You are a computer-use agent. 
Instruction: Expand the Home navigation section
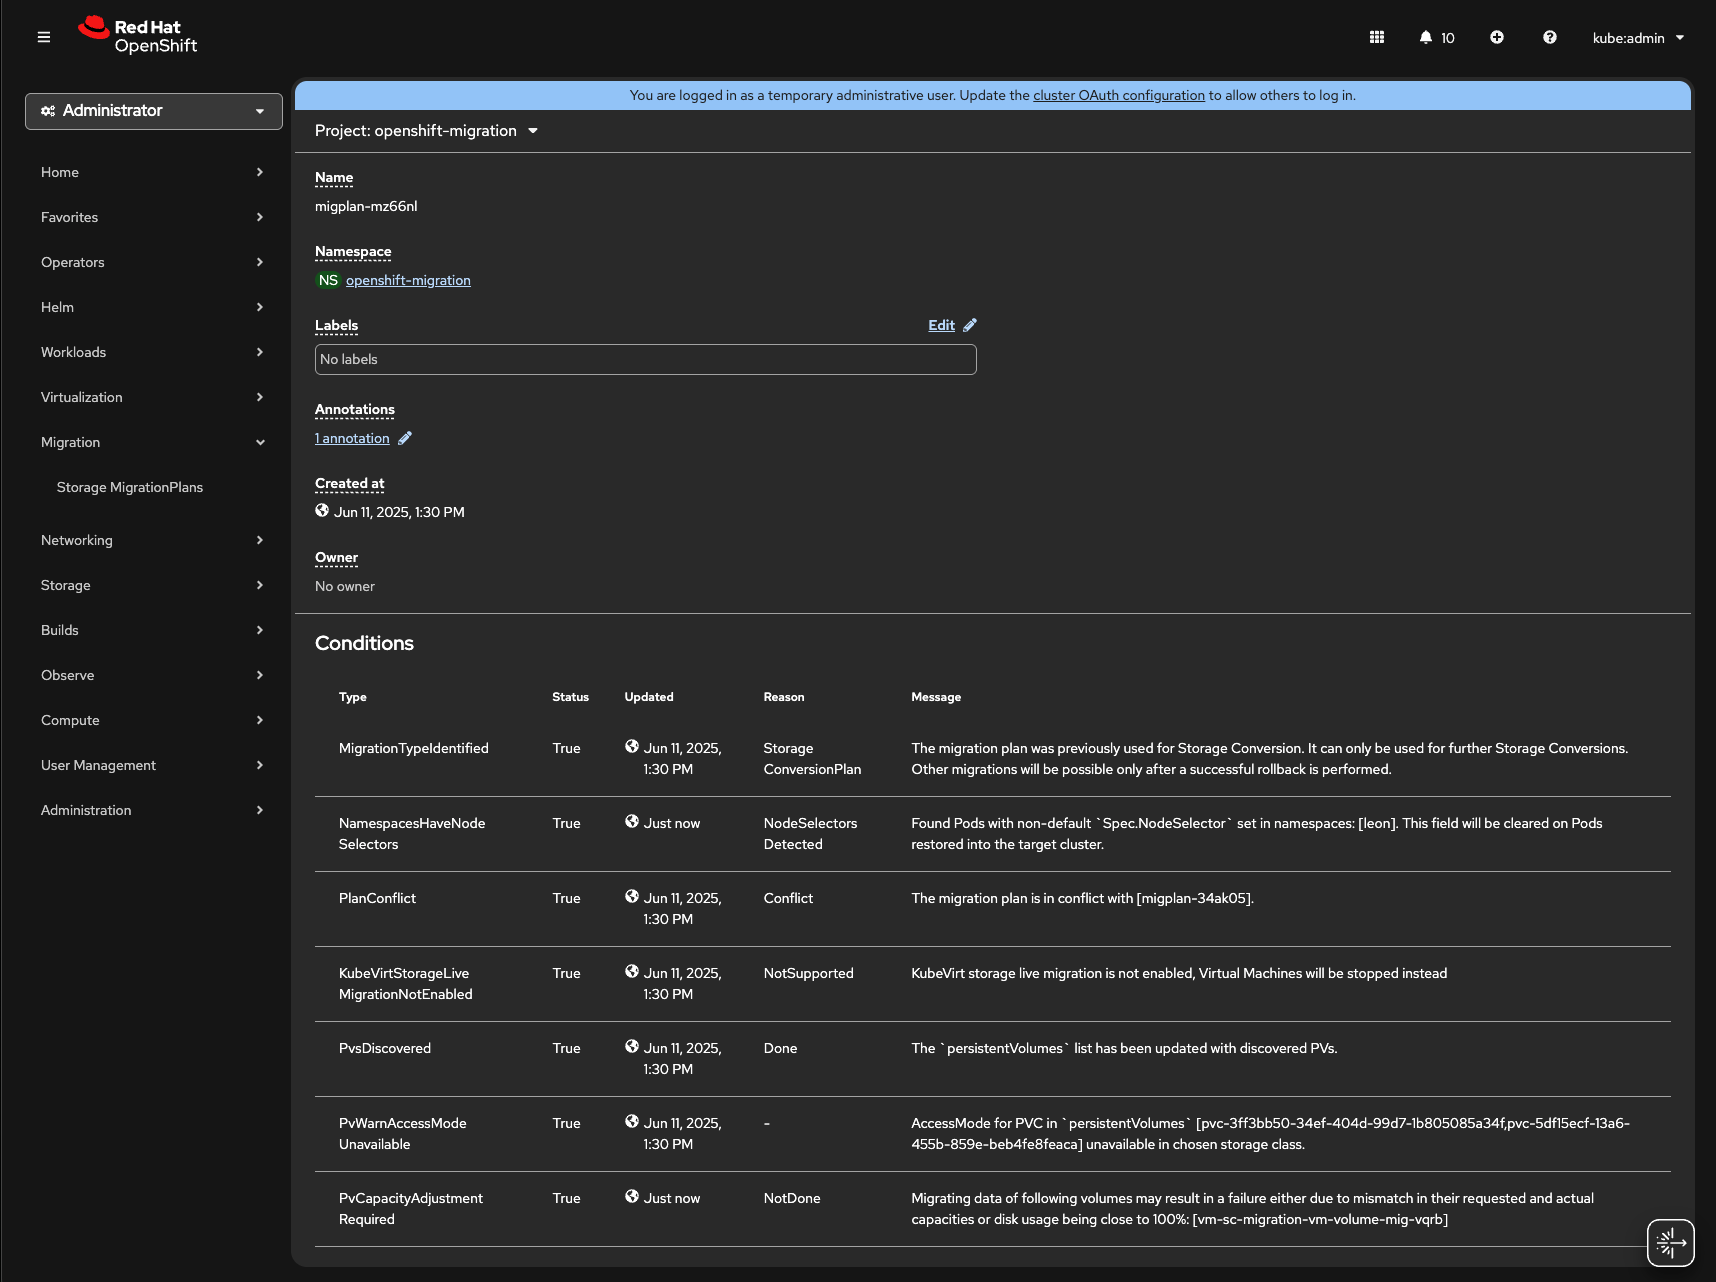[x=152, y=172]
